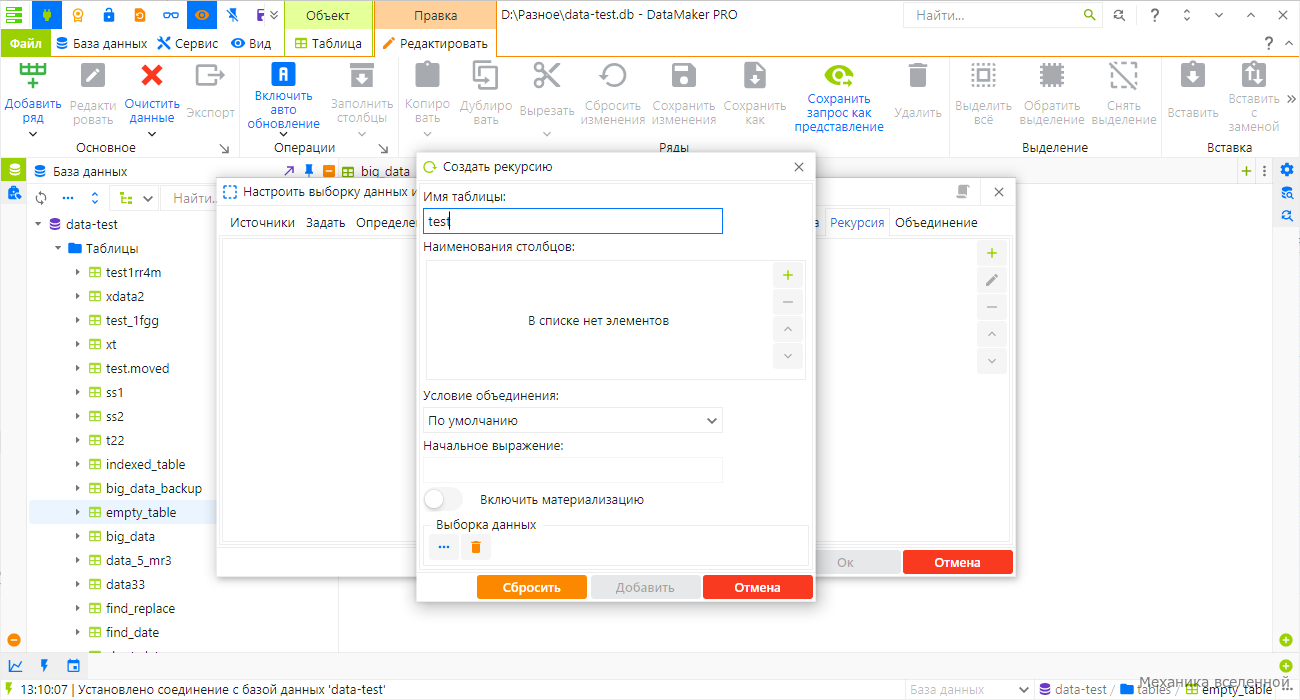This screenshot has height=700, width=1300.
Task: Click the Снять выделение ribbon icon
Action: point(1123,75)
